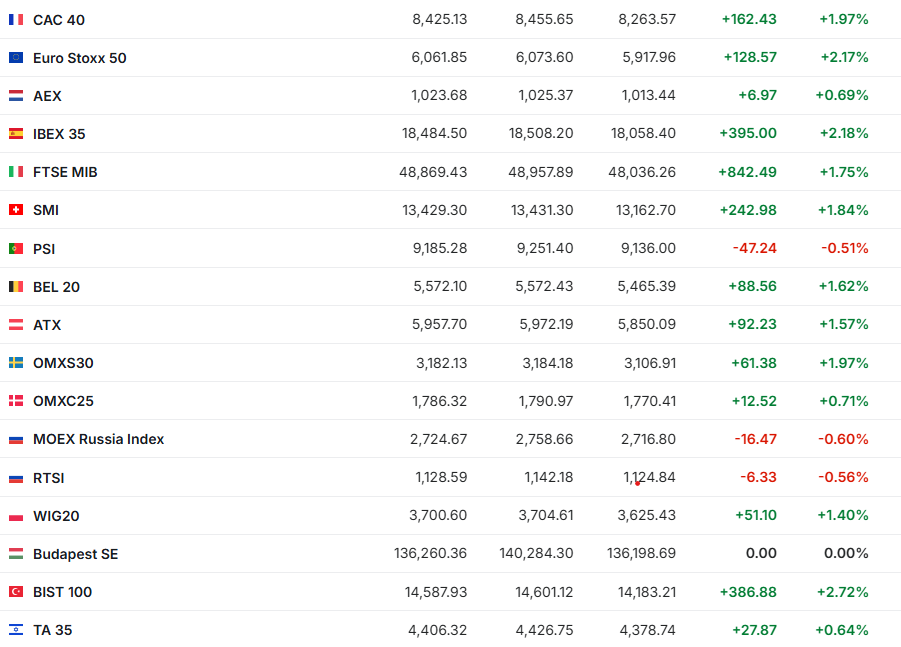Screen dimensions: 901x647
Task: Click the Sweden flag next to OMXS30
Action: point(16,363)
